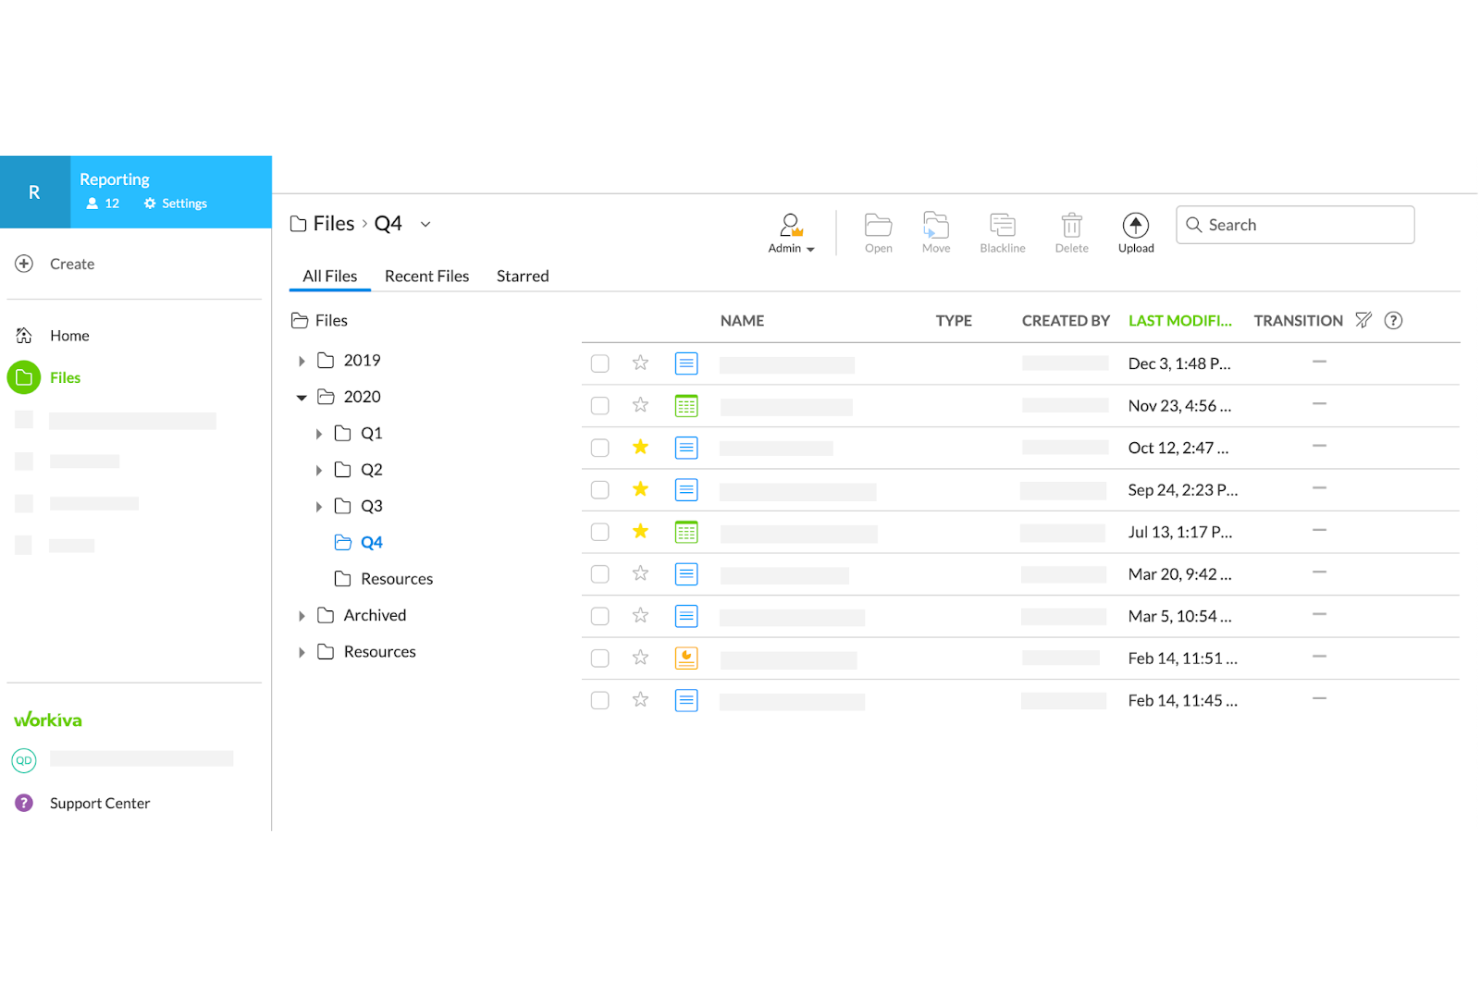Open the Support Center link
The height and width of the screenshot is (987, 1480).
tap(100, 803)
